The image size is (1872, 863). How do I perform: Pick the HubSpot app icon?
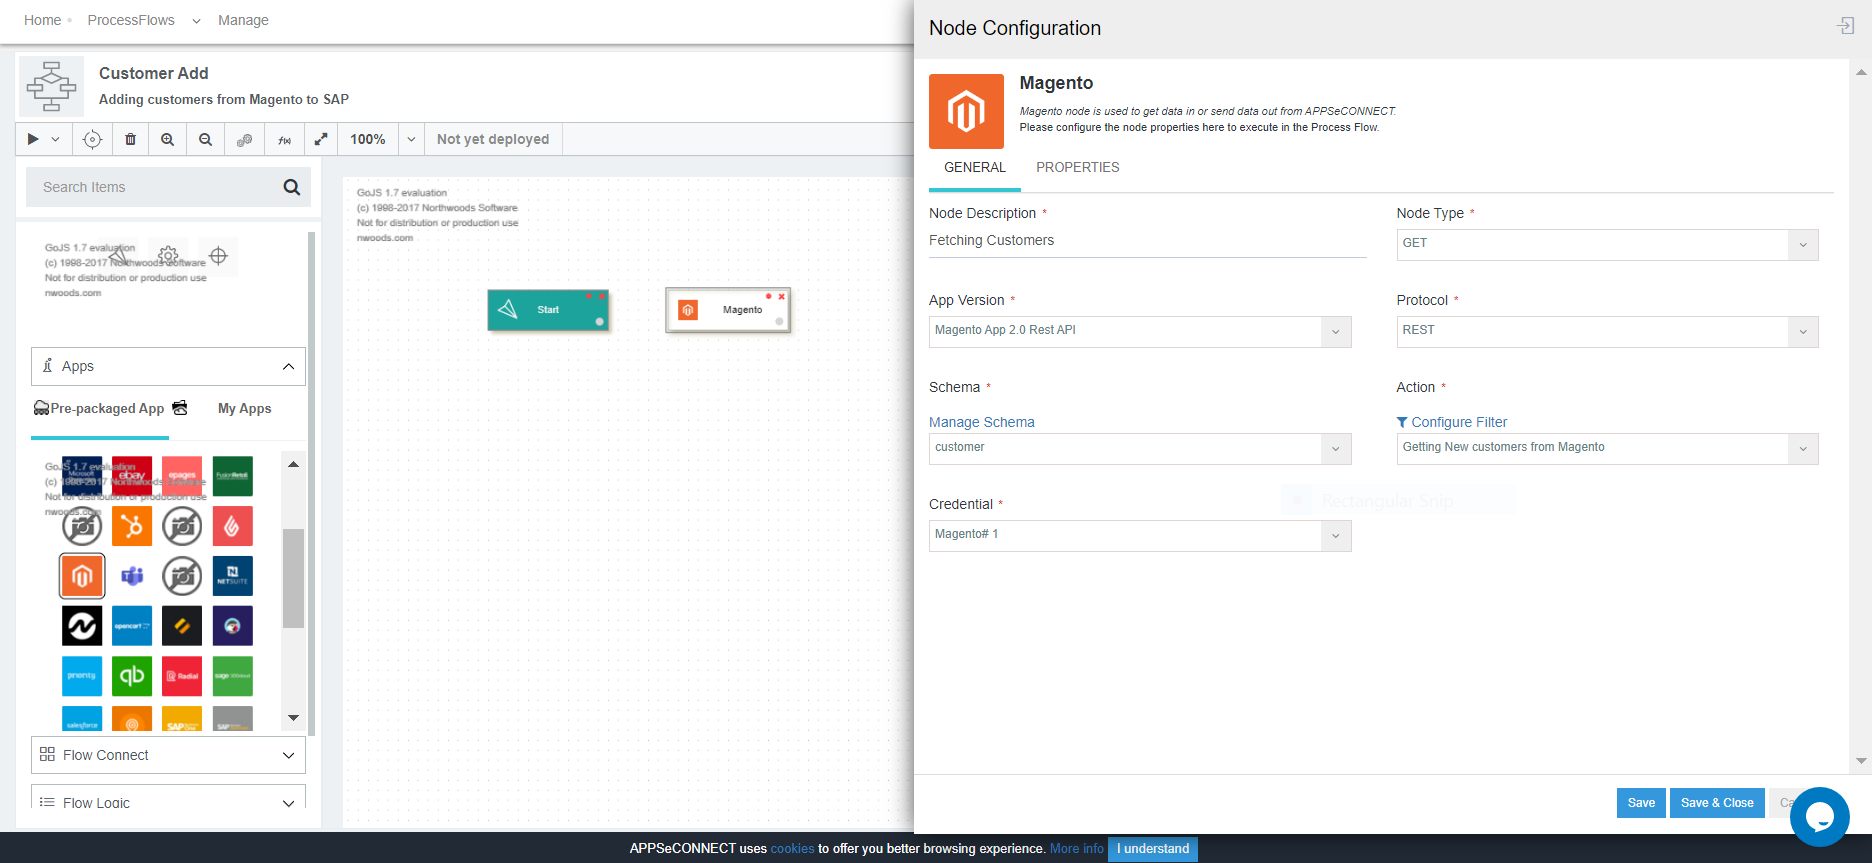(132, 526)
